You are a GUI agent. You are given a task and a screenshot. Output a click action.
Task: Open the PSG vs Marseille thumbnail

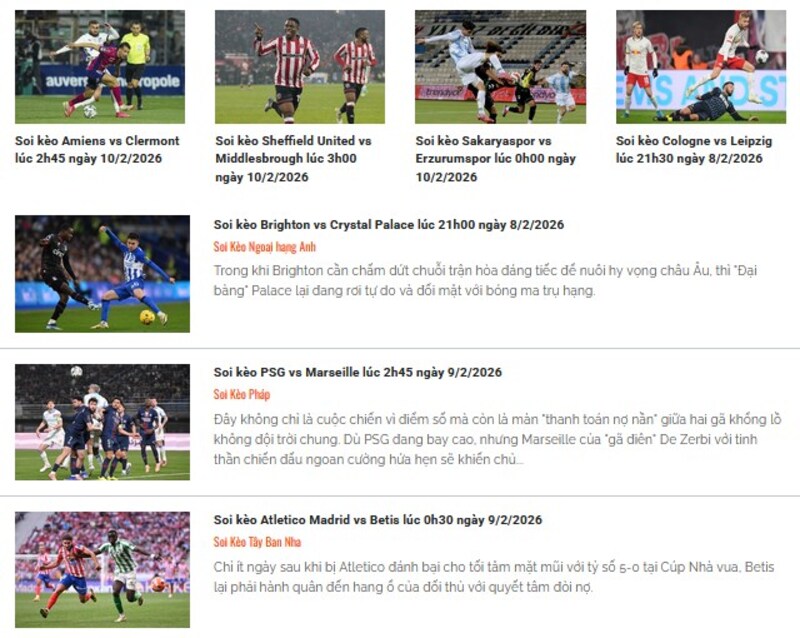tap(103, 422)
